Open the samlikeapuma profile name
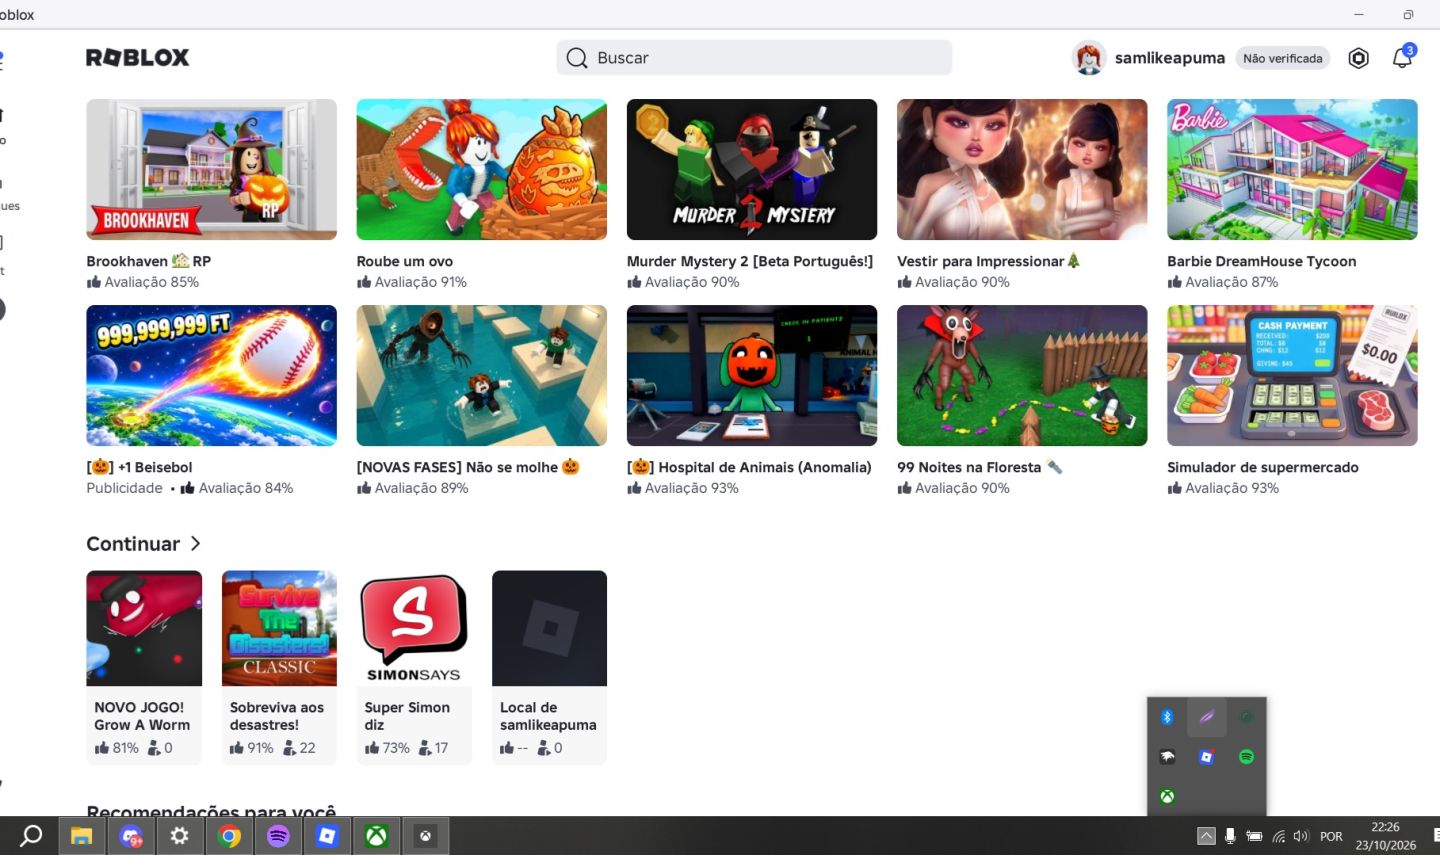 point(1170,58)
